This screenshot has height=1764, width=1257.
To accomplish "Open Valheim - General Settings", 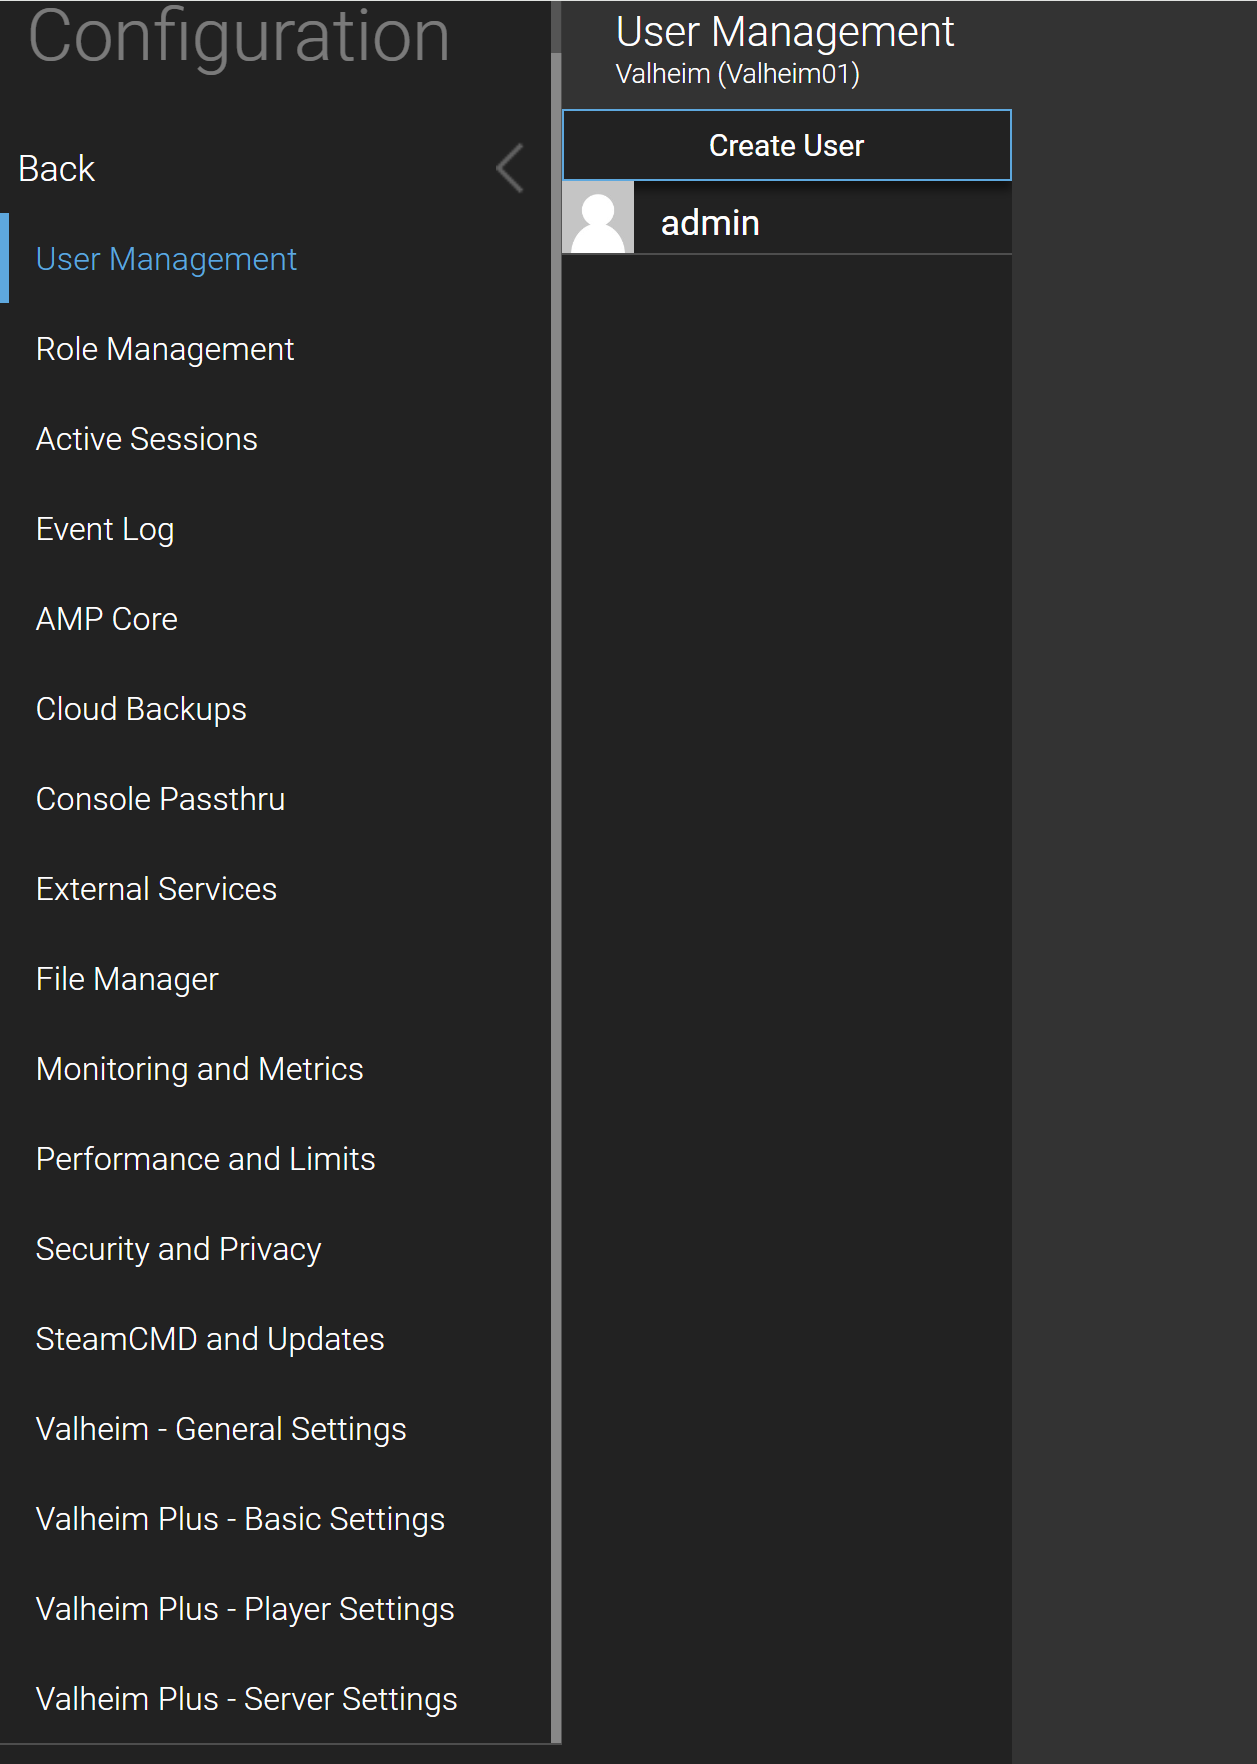I will [x=221, y=1429].
